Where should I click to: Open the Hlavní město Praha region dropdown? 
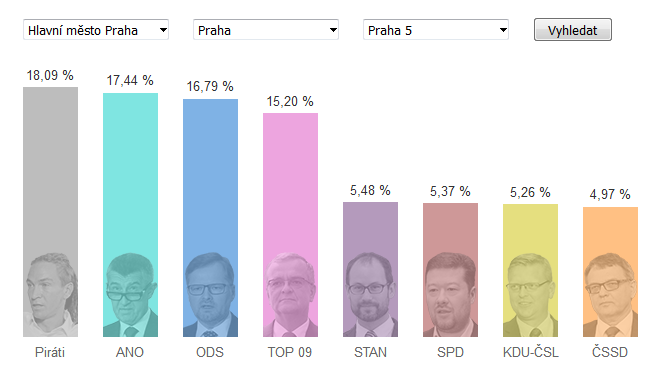click(96, 29)
